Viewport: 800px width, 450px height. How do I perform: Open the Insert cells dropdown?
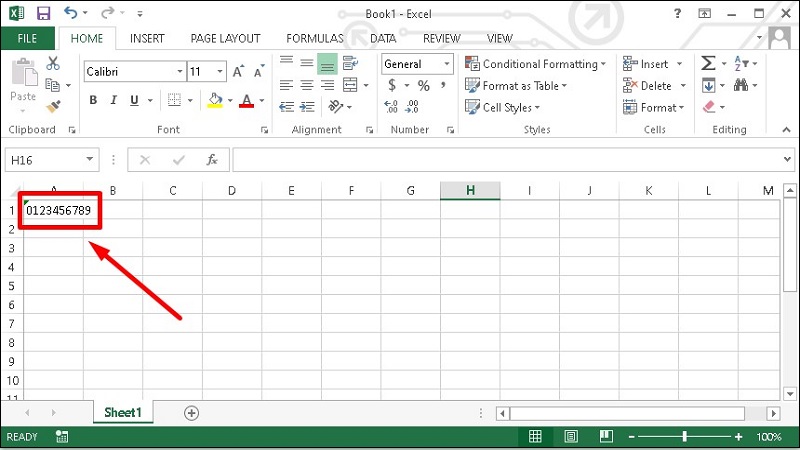click(680, 64)
